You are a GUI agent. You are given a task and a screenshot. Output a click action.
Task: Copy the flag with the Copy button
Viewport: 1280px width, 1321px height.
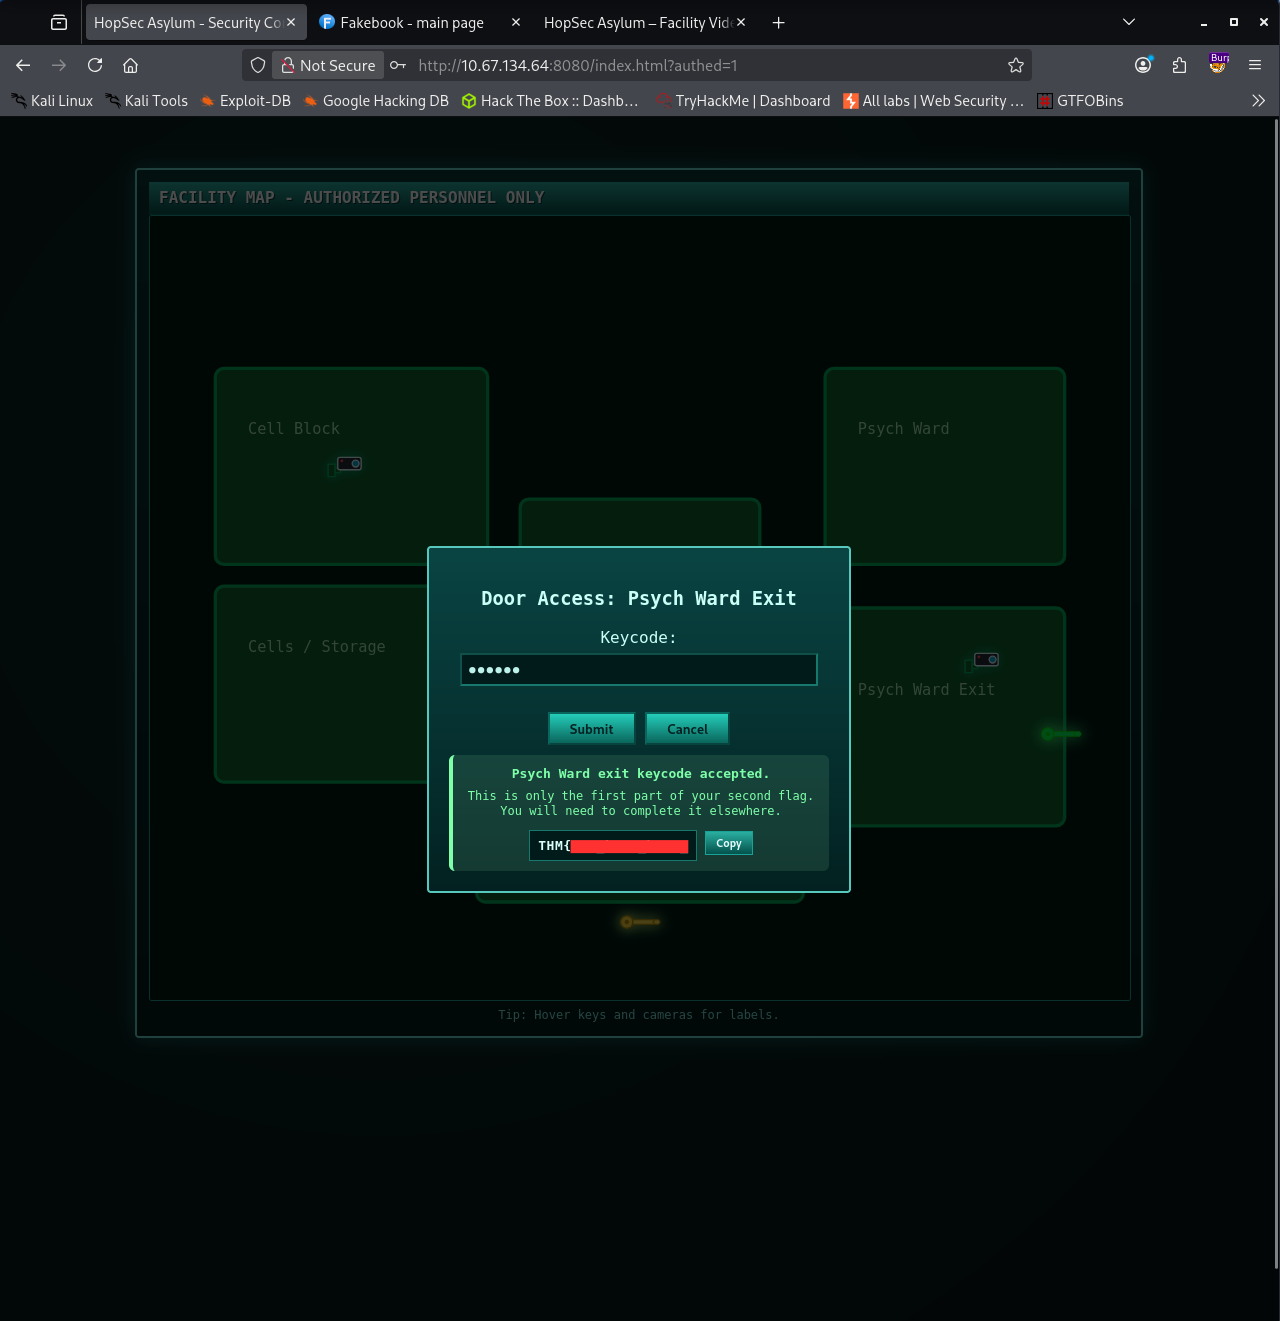(x=729, y=844)
